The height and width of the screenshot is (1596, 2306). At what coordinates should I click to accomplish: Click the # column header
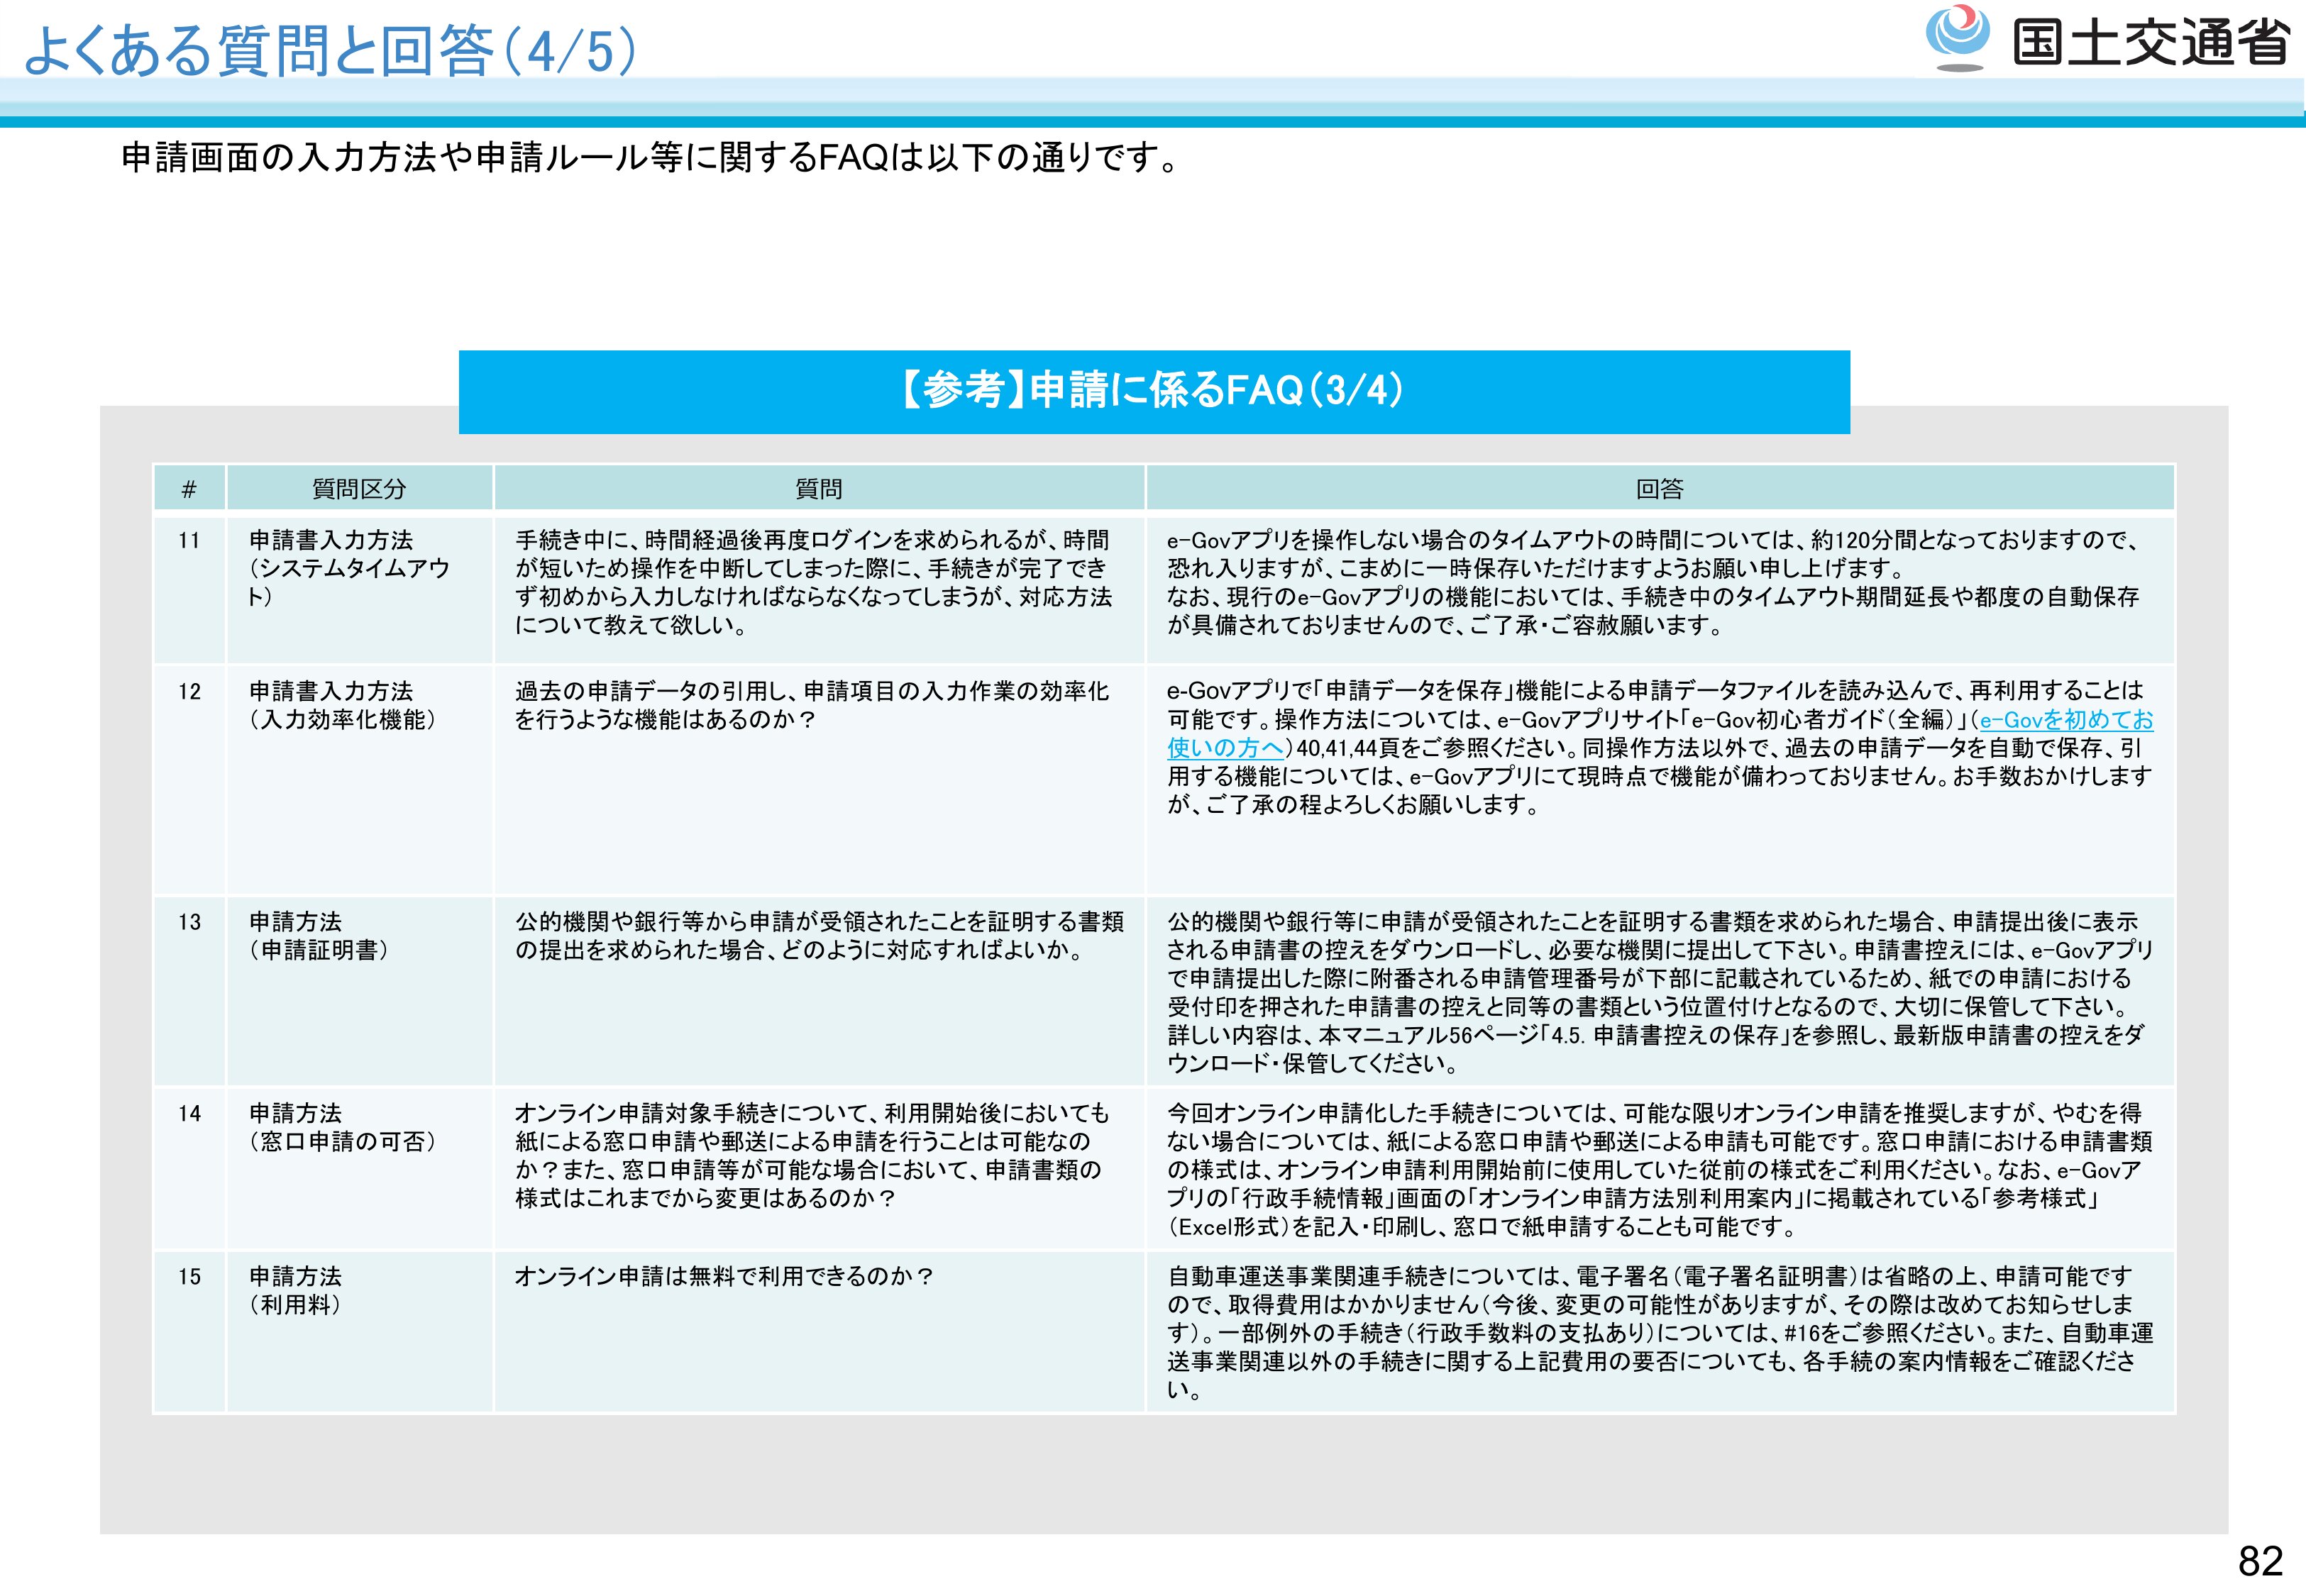tap(189, 489)
